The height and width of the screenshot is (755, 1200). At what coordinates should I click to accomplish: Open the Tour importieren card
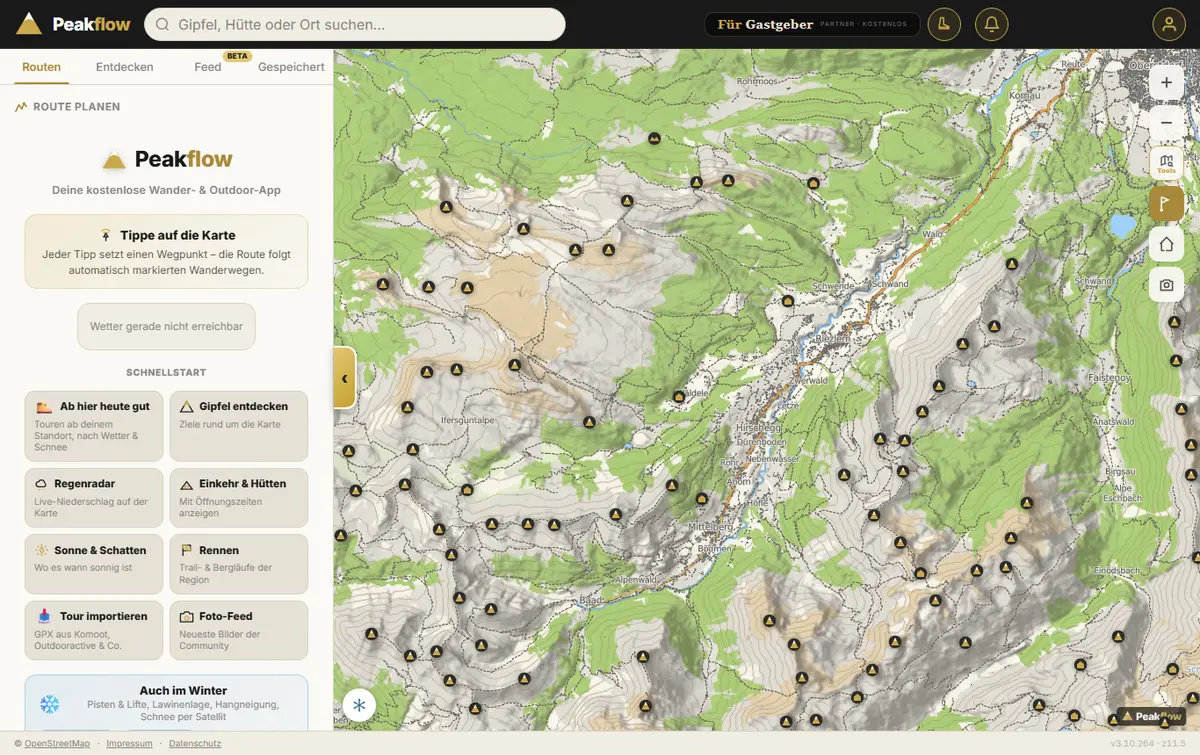tap(94, 630)
